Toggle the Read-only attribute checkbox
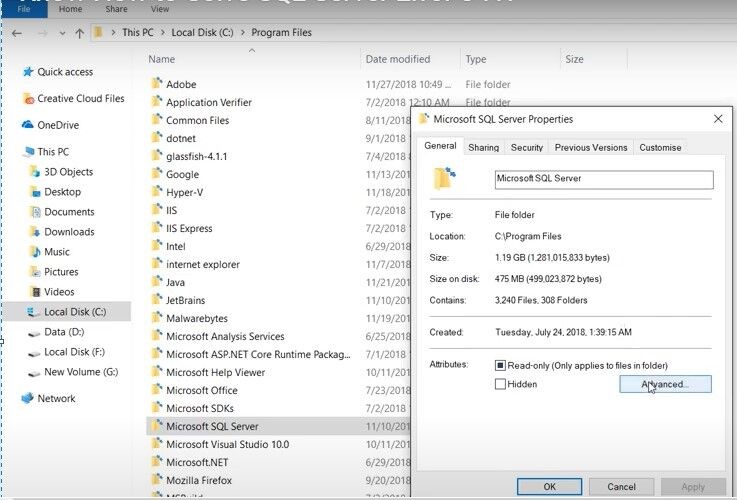Viewport: 737px width, 500px height. (x=500, y=365)
